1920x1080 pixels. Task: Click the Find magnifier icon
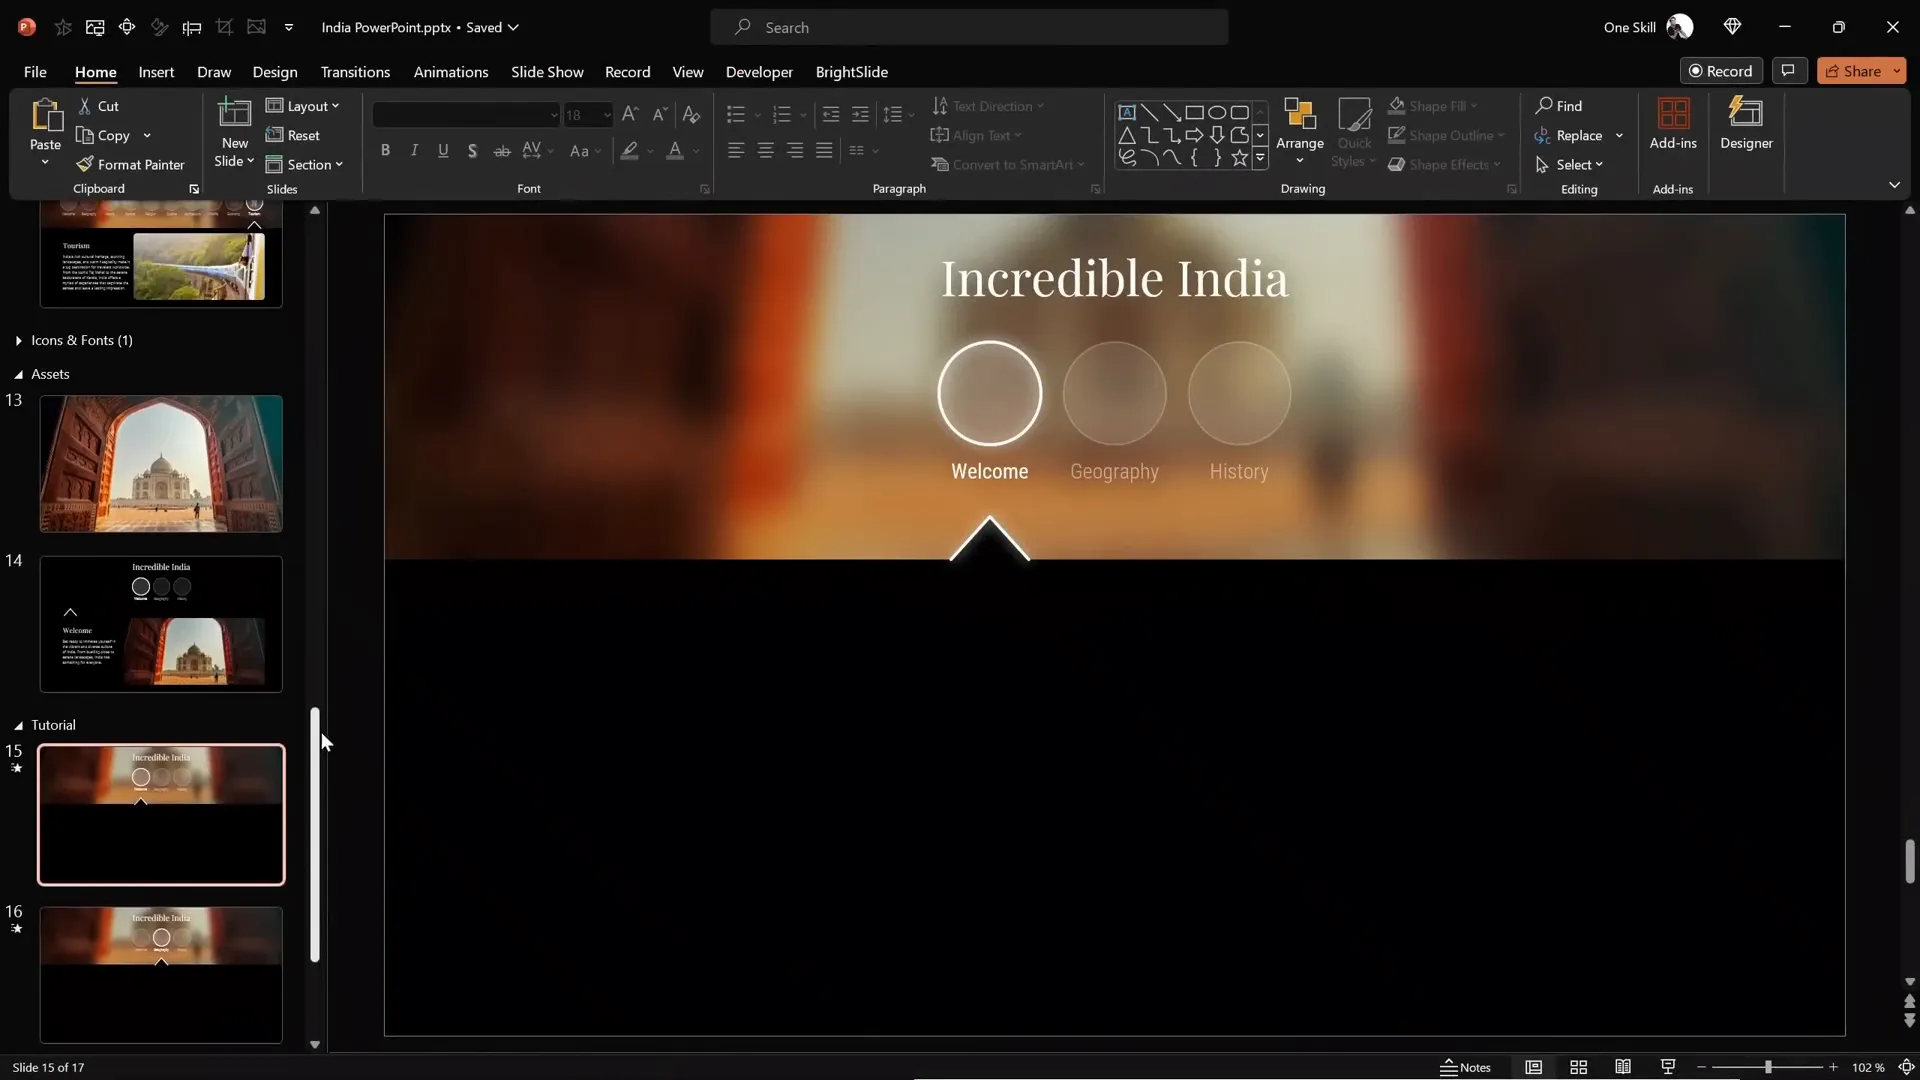tap(1544, 105)
